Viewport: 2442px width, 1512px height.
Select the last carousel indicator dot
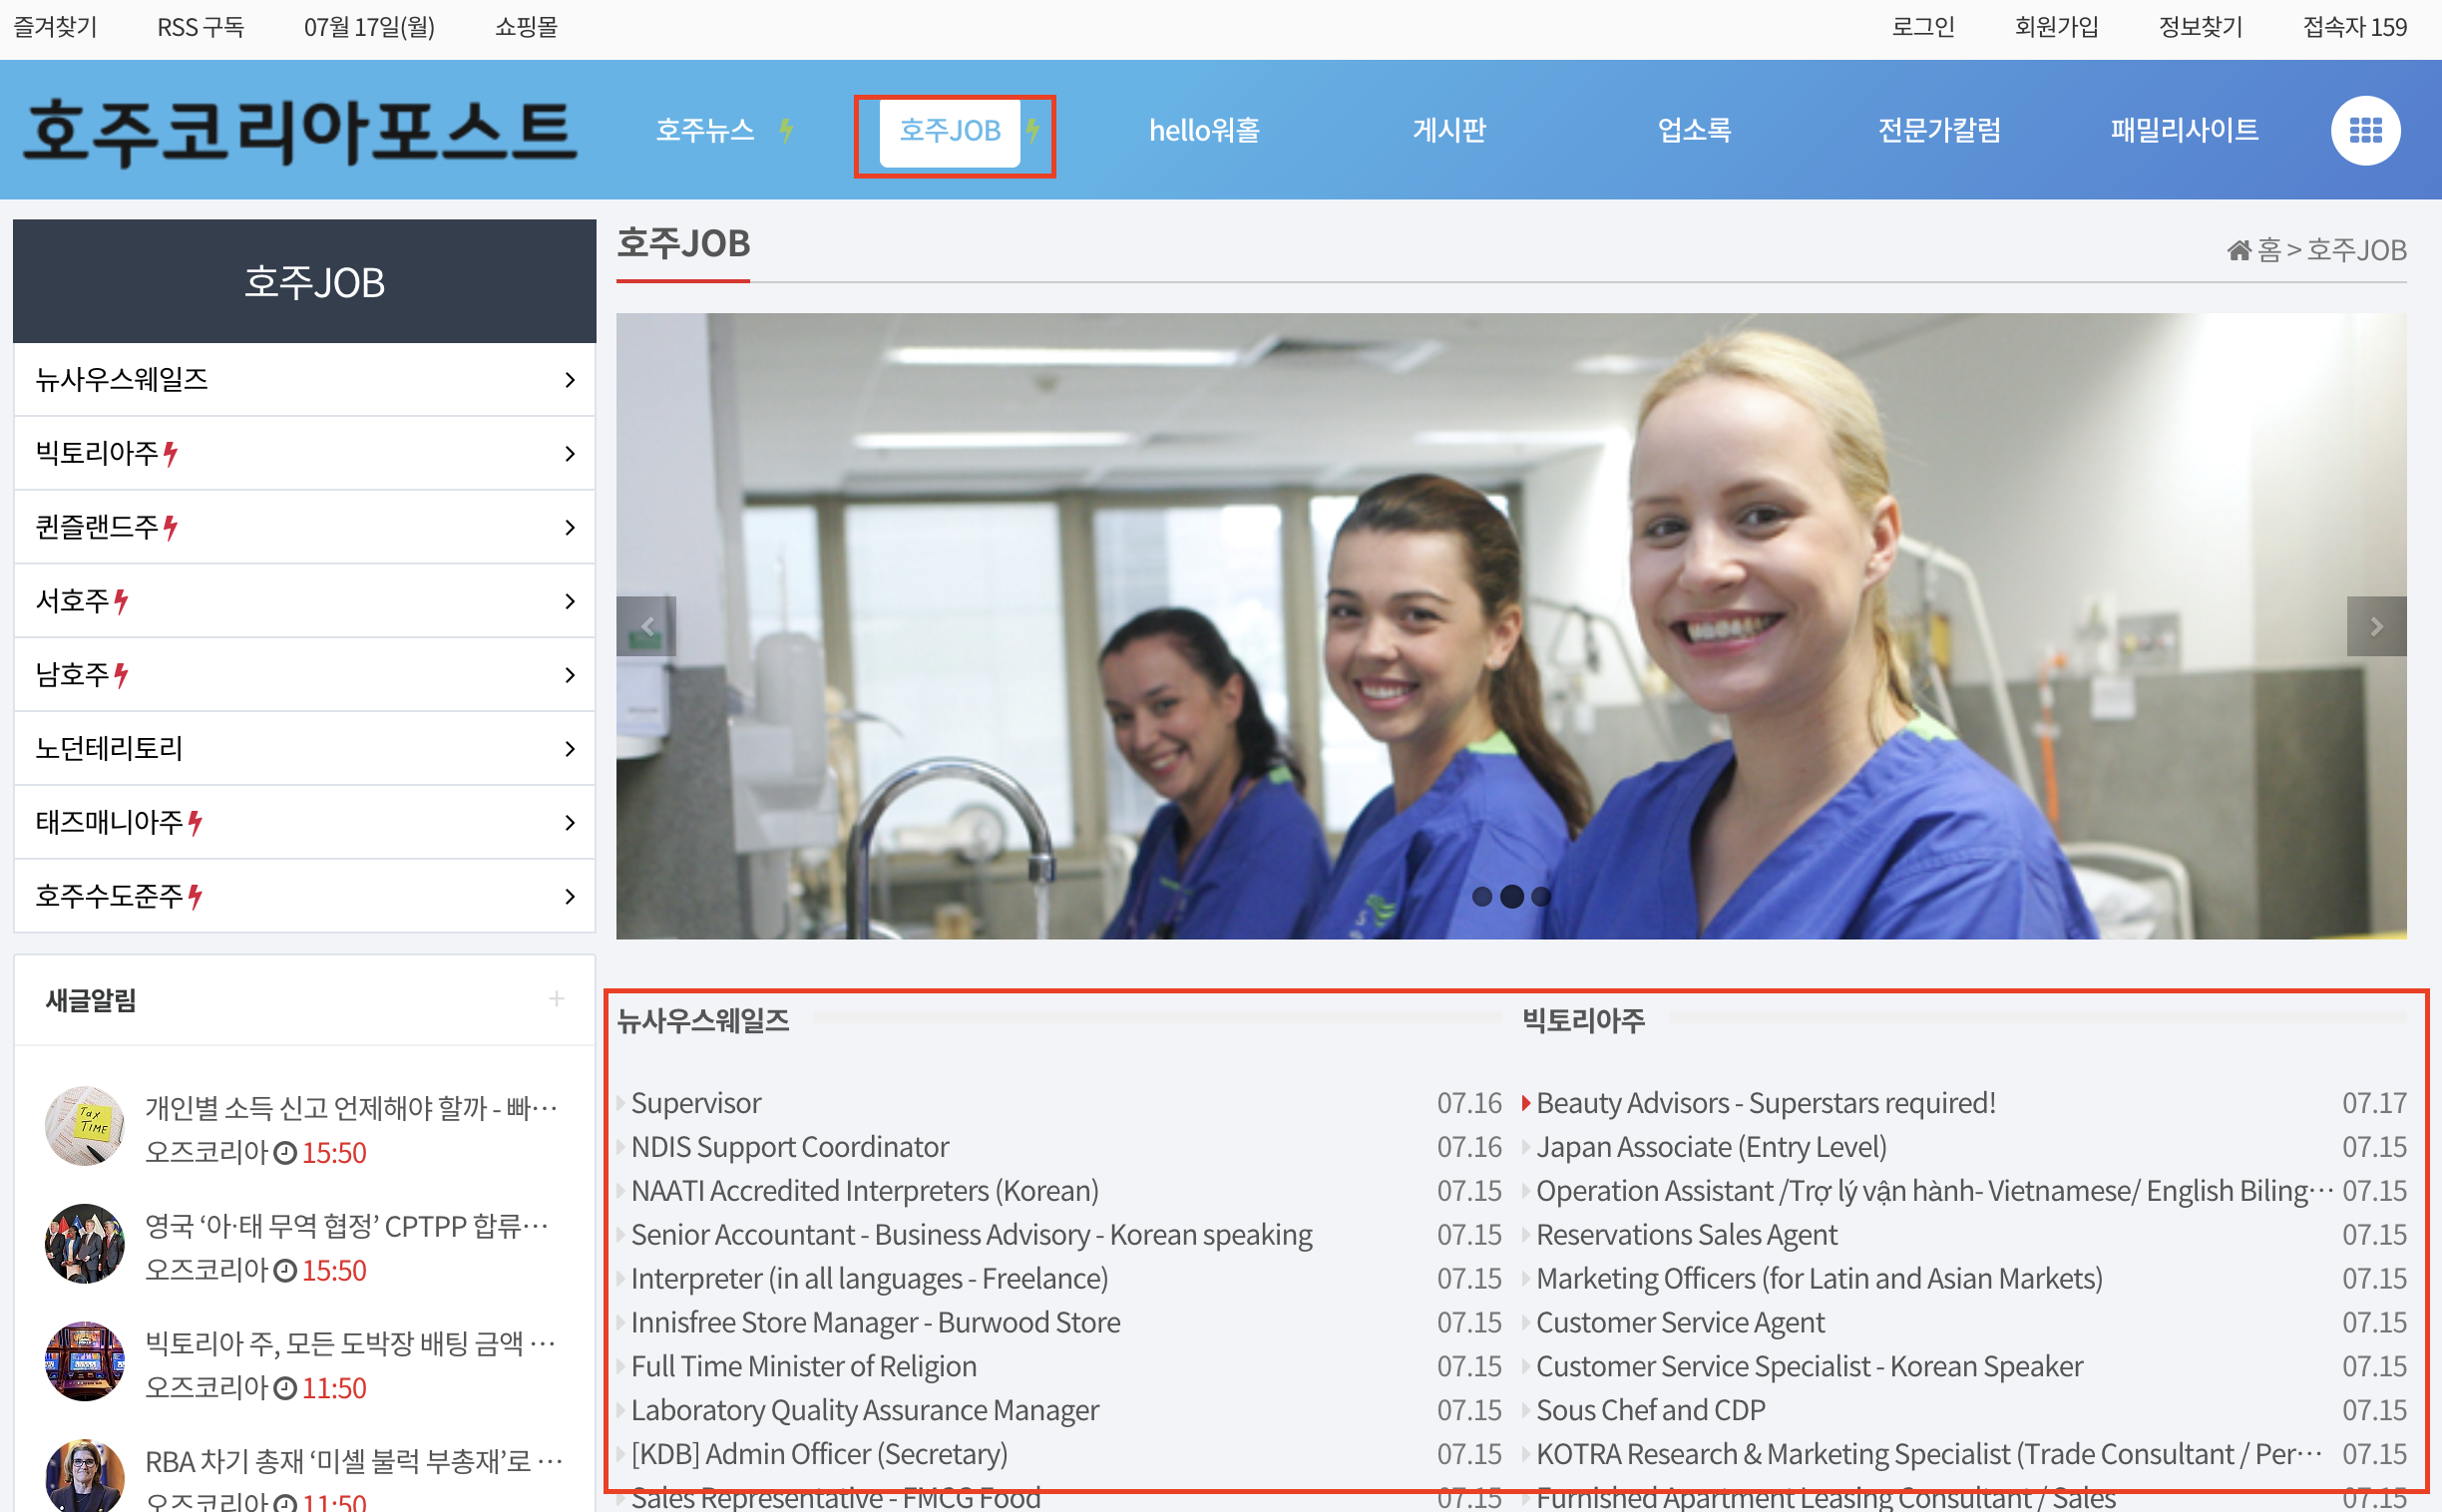point(1541,896)
